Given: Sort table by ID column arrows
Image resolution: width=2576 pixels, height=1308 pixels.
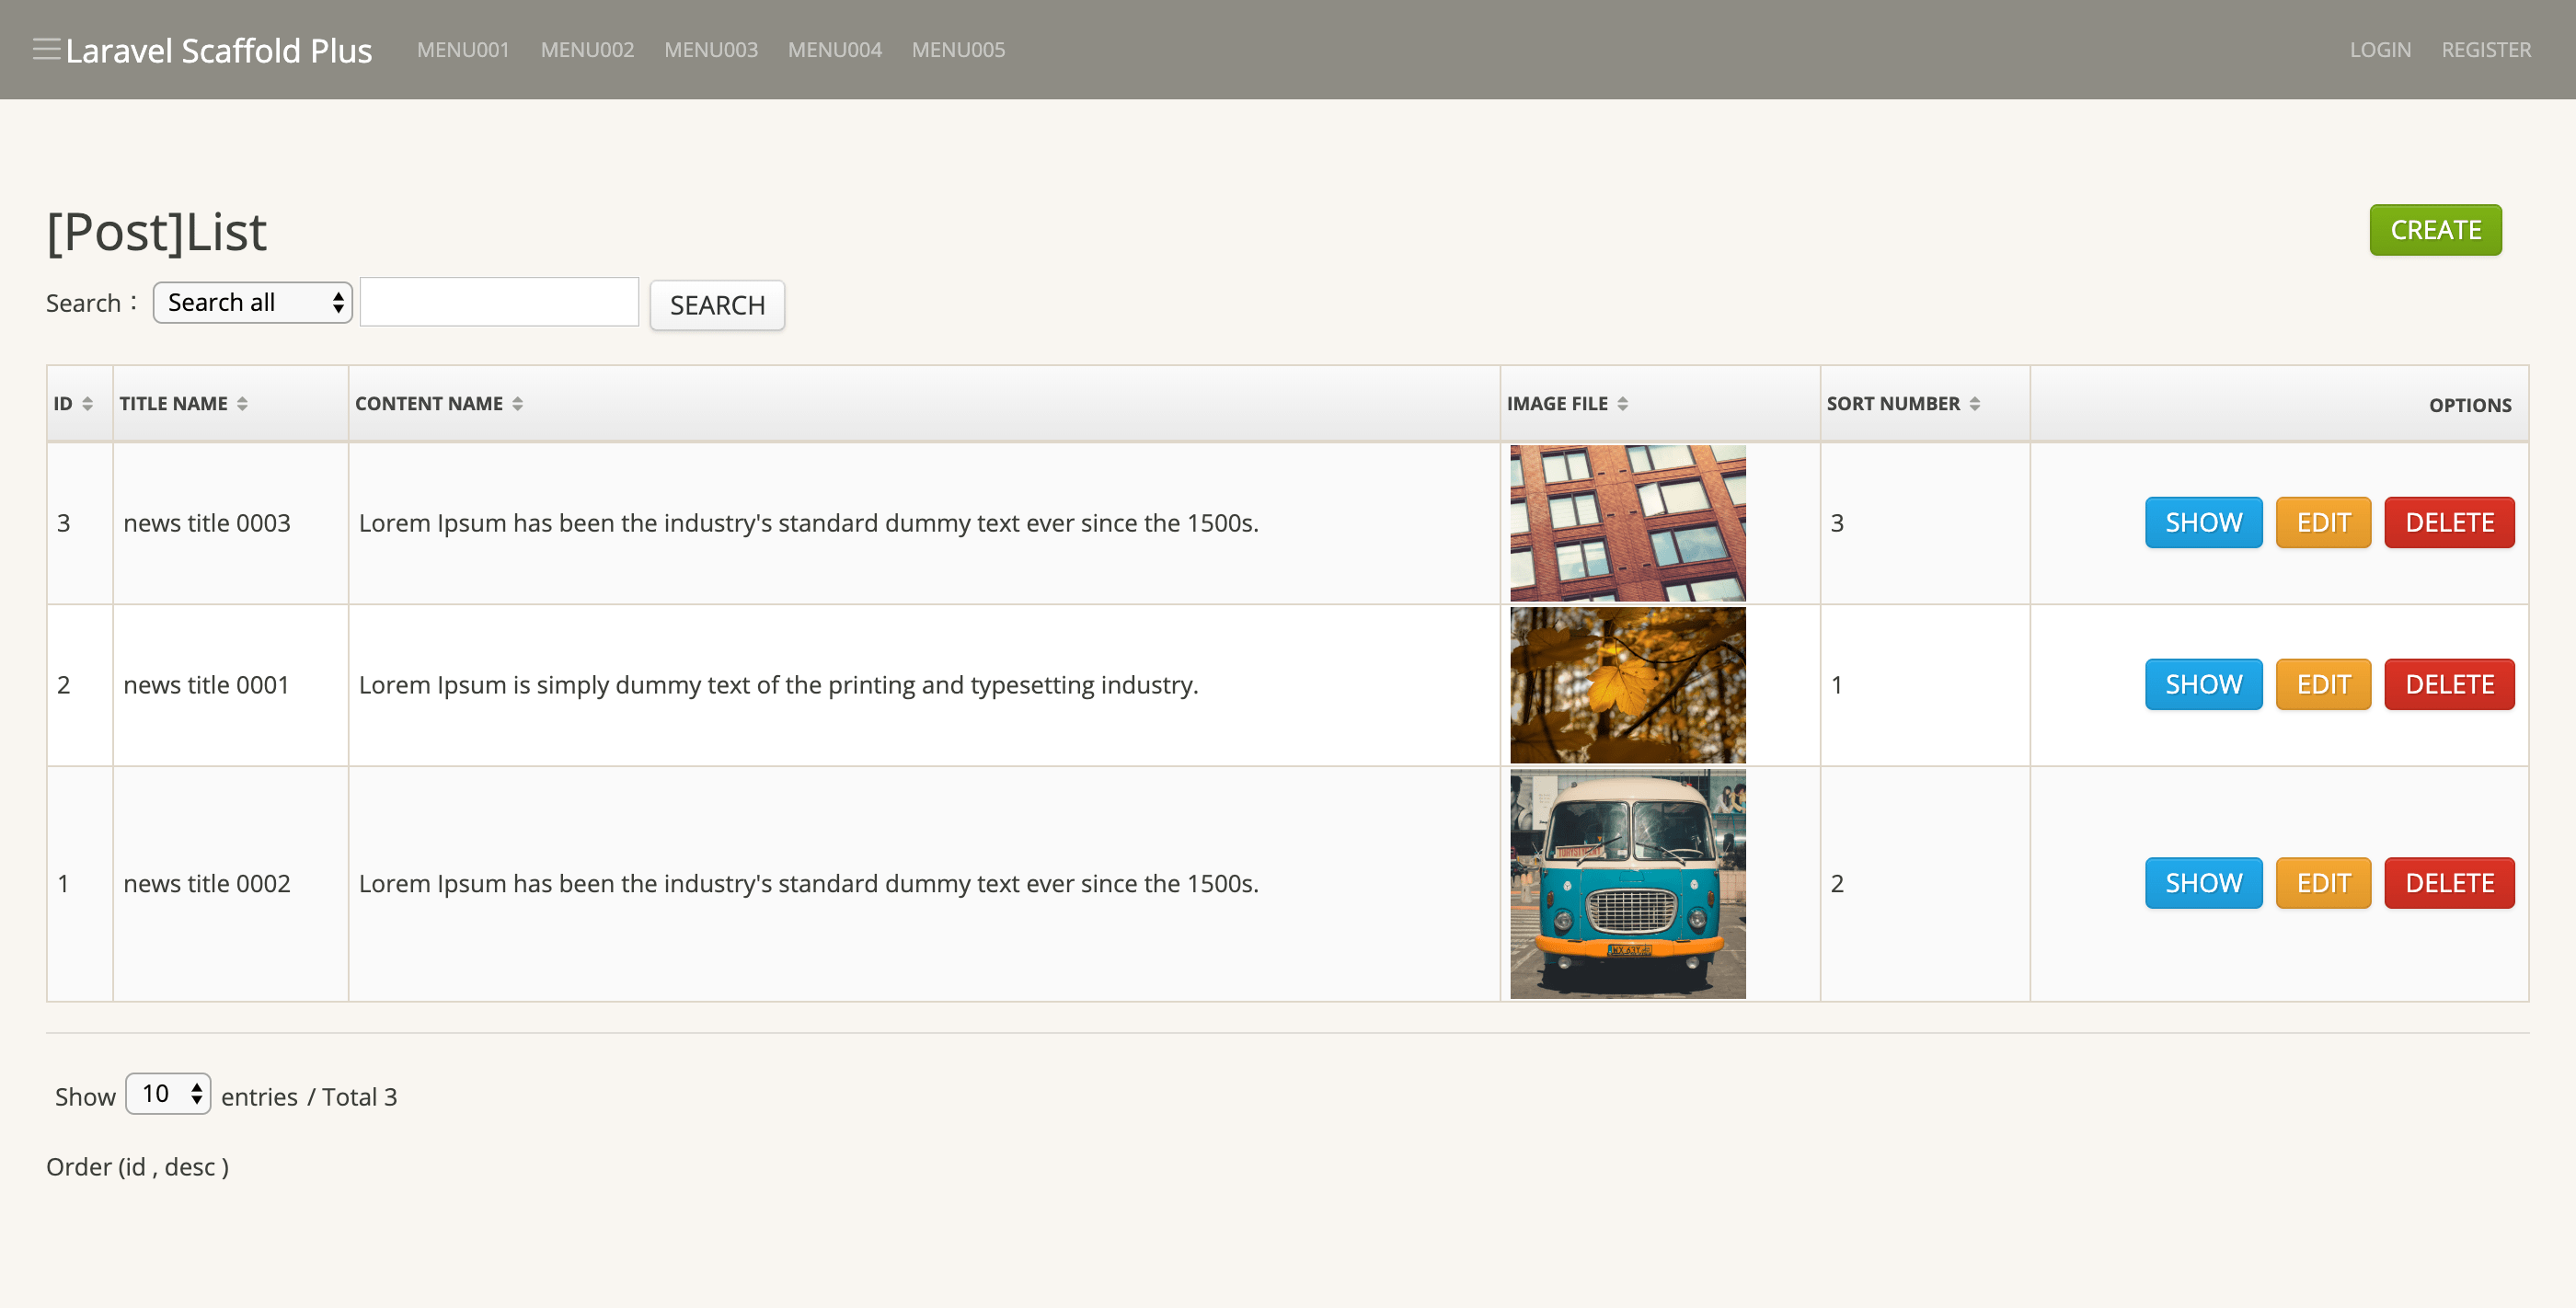Looking at the screenshot, I should pyautogui.click(x=88, y=403).
